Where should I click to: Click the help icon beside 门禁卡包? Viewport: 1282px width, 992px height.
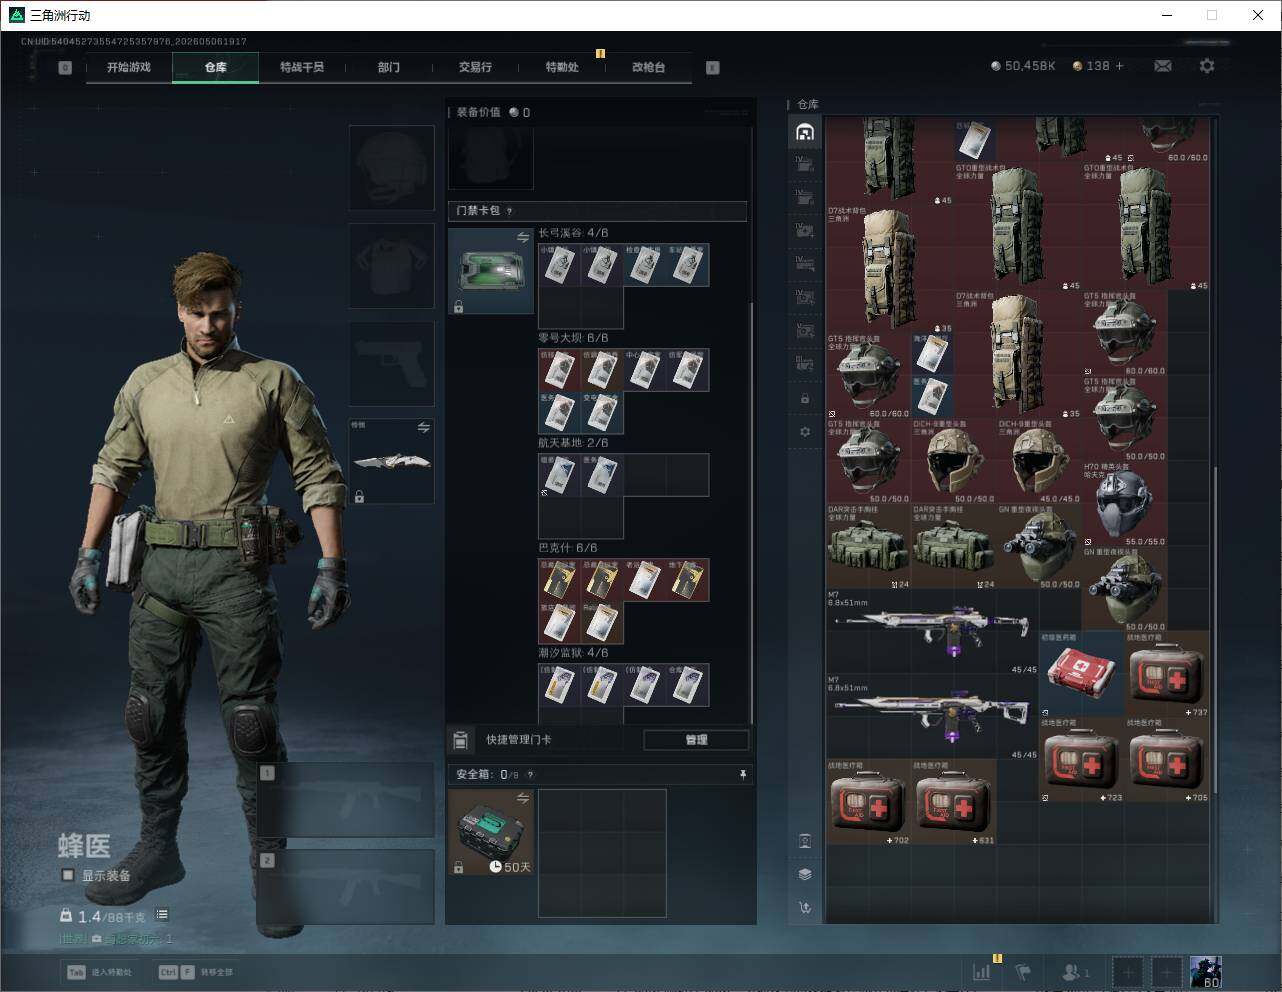tap(509, 211)
